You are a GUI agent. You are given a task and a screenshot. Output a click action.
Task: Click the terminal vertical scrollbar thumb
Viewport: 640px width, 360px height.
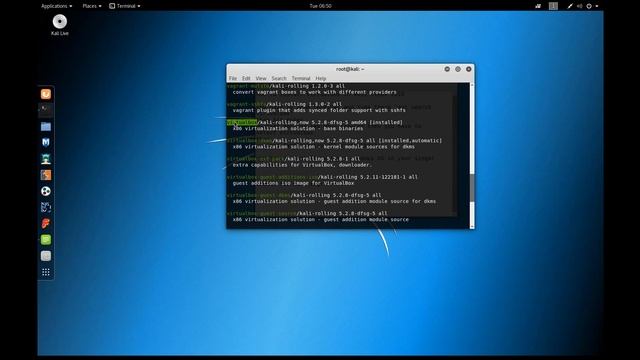472,188
